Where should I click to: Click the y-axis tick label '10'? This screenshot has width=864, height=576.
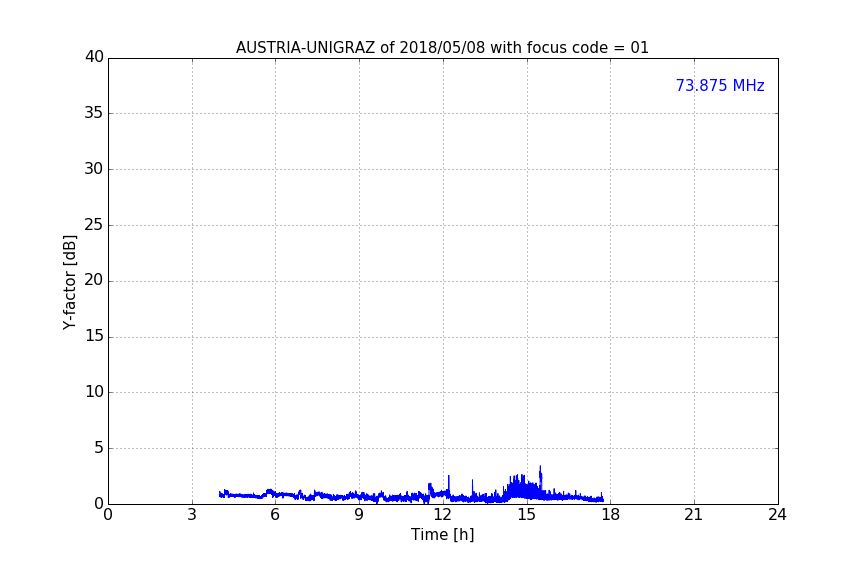click(x=94, y=392)
